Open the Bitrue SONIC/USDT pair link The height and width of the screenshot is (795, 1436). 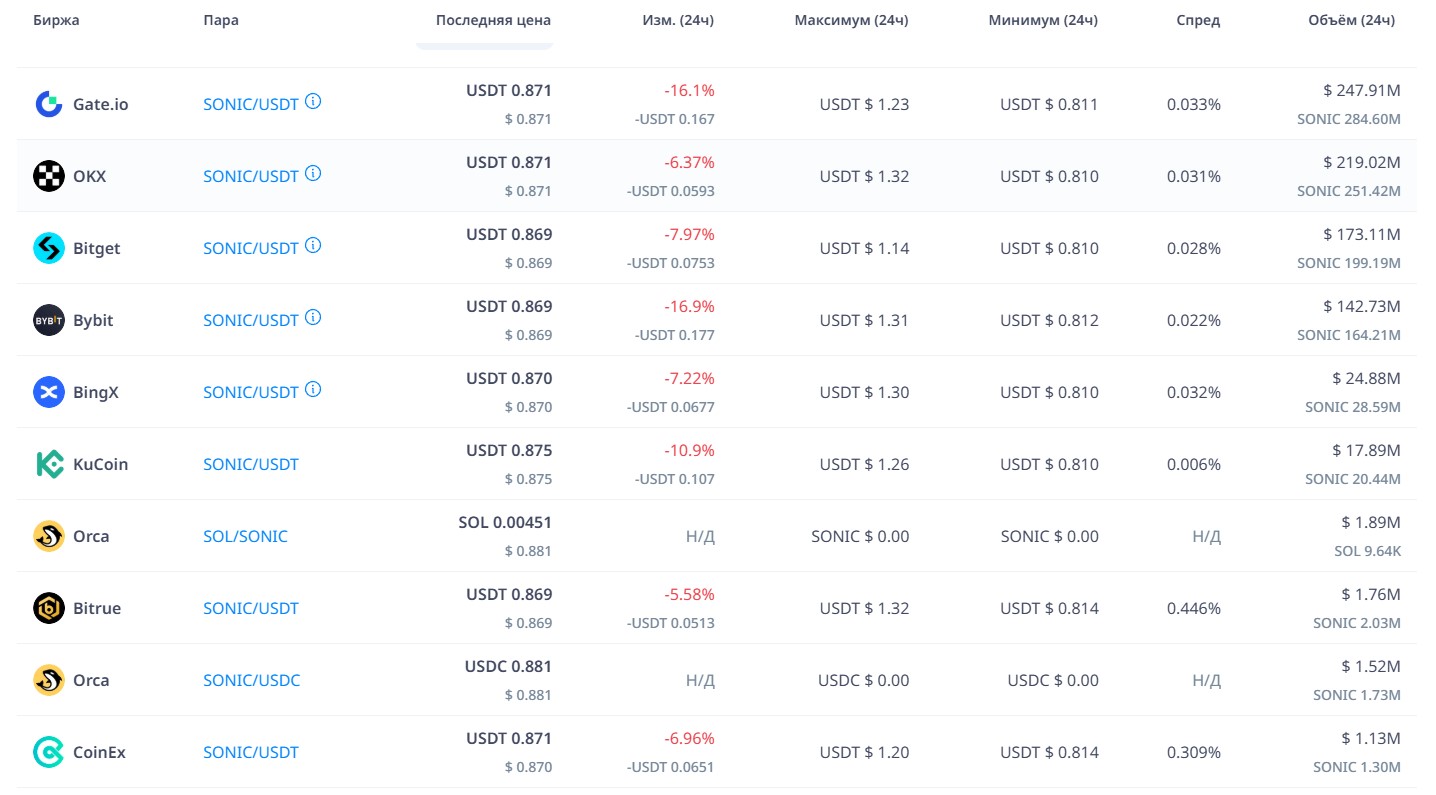pyautogui.click(x=250, y=608)
